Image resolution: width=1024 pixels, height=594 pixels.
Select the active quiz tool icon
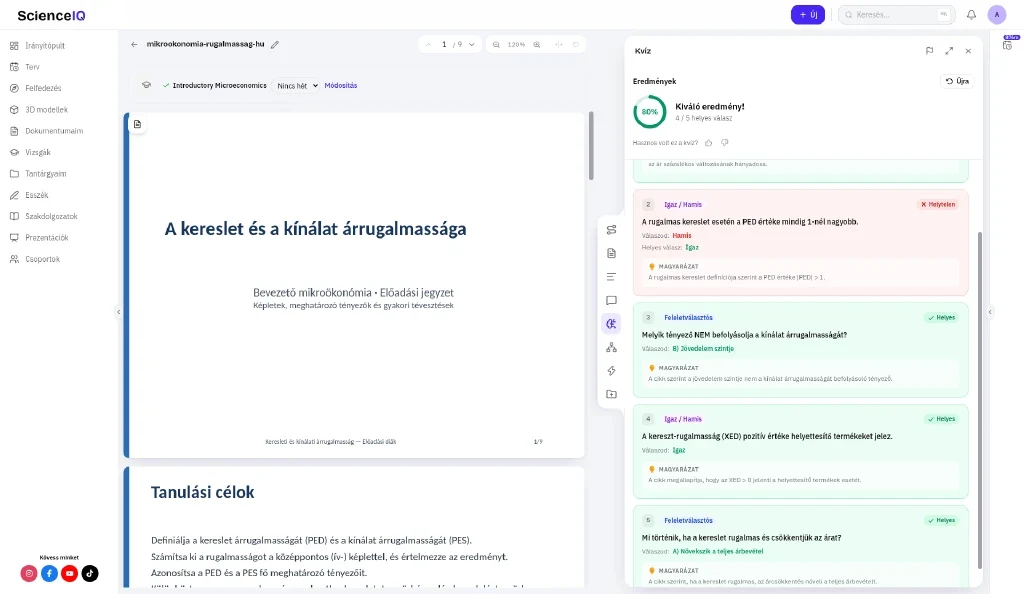point(611,324)
